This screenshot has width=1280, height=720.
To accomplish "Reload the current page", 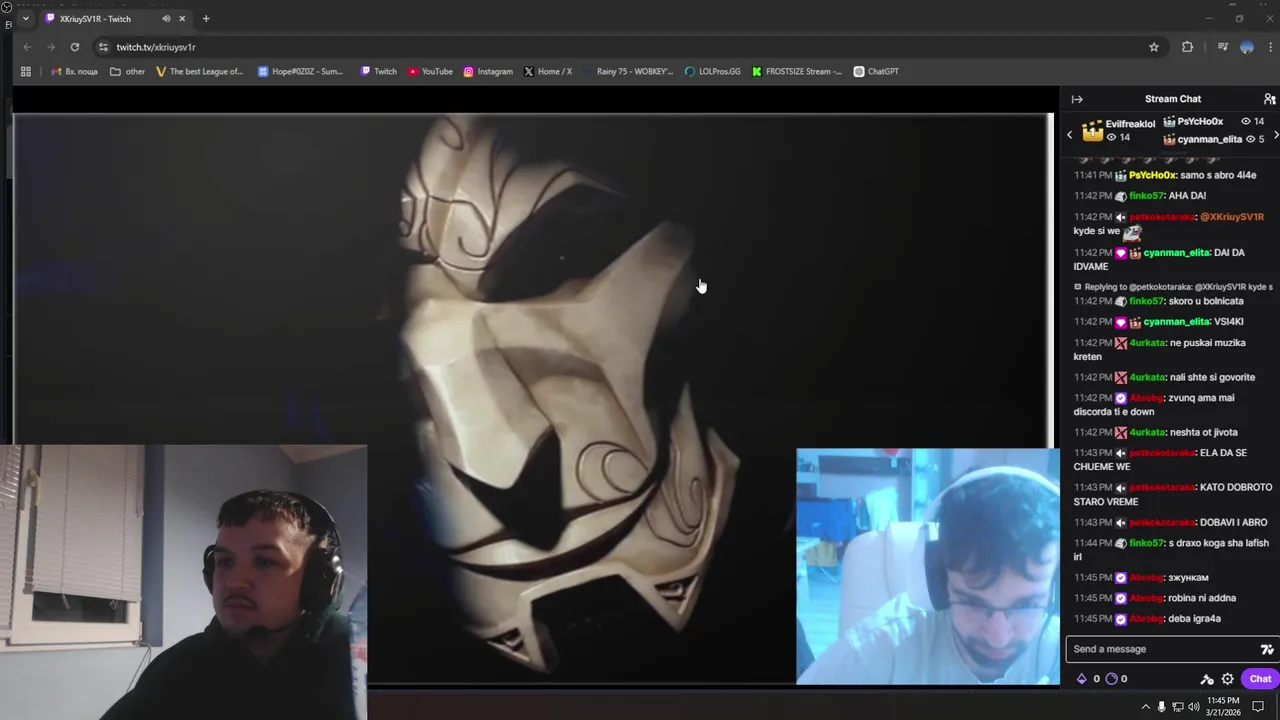I will click(x=75, y=47).
